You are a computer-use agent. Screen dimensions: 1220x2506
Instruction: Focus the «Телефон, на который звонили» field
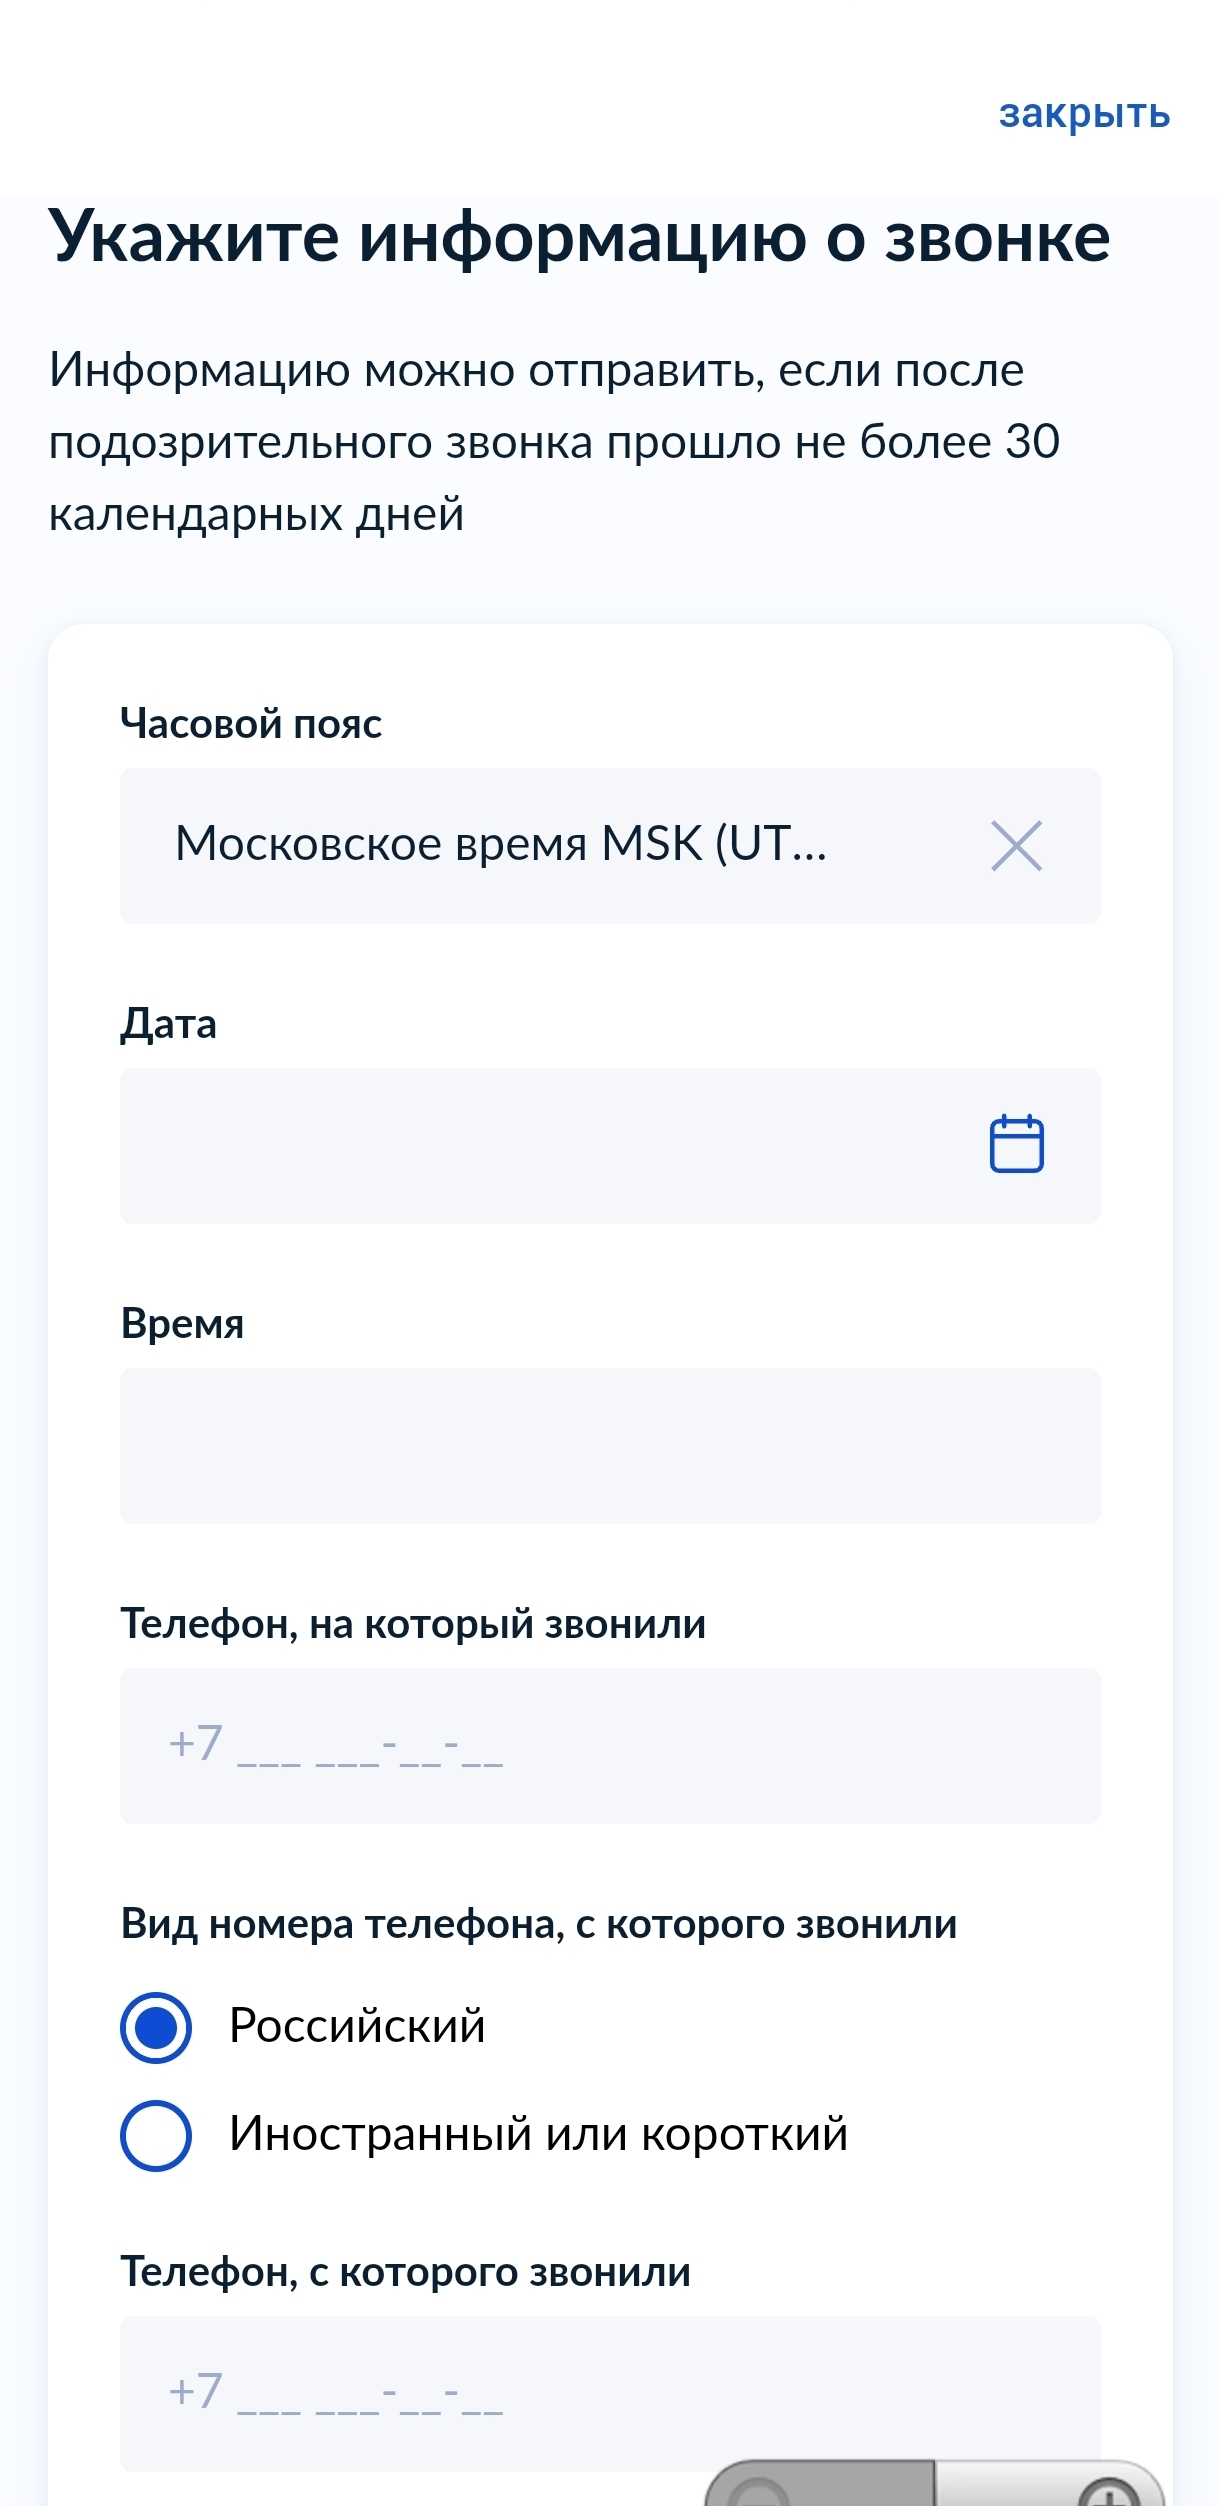click(x=610, y=1746)
